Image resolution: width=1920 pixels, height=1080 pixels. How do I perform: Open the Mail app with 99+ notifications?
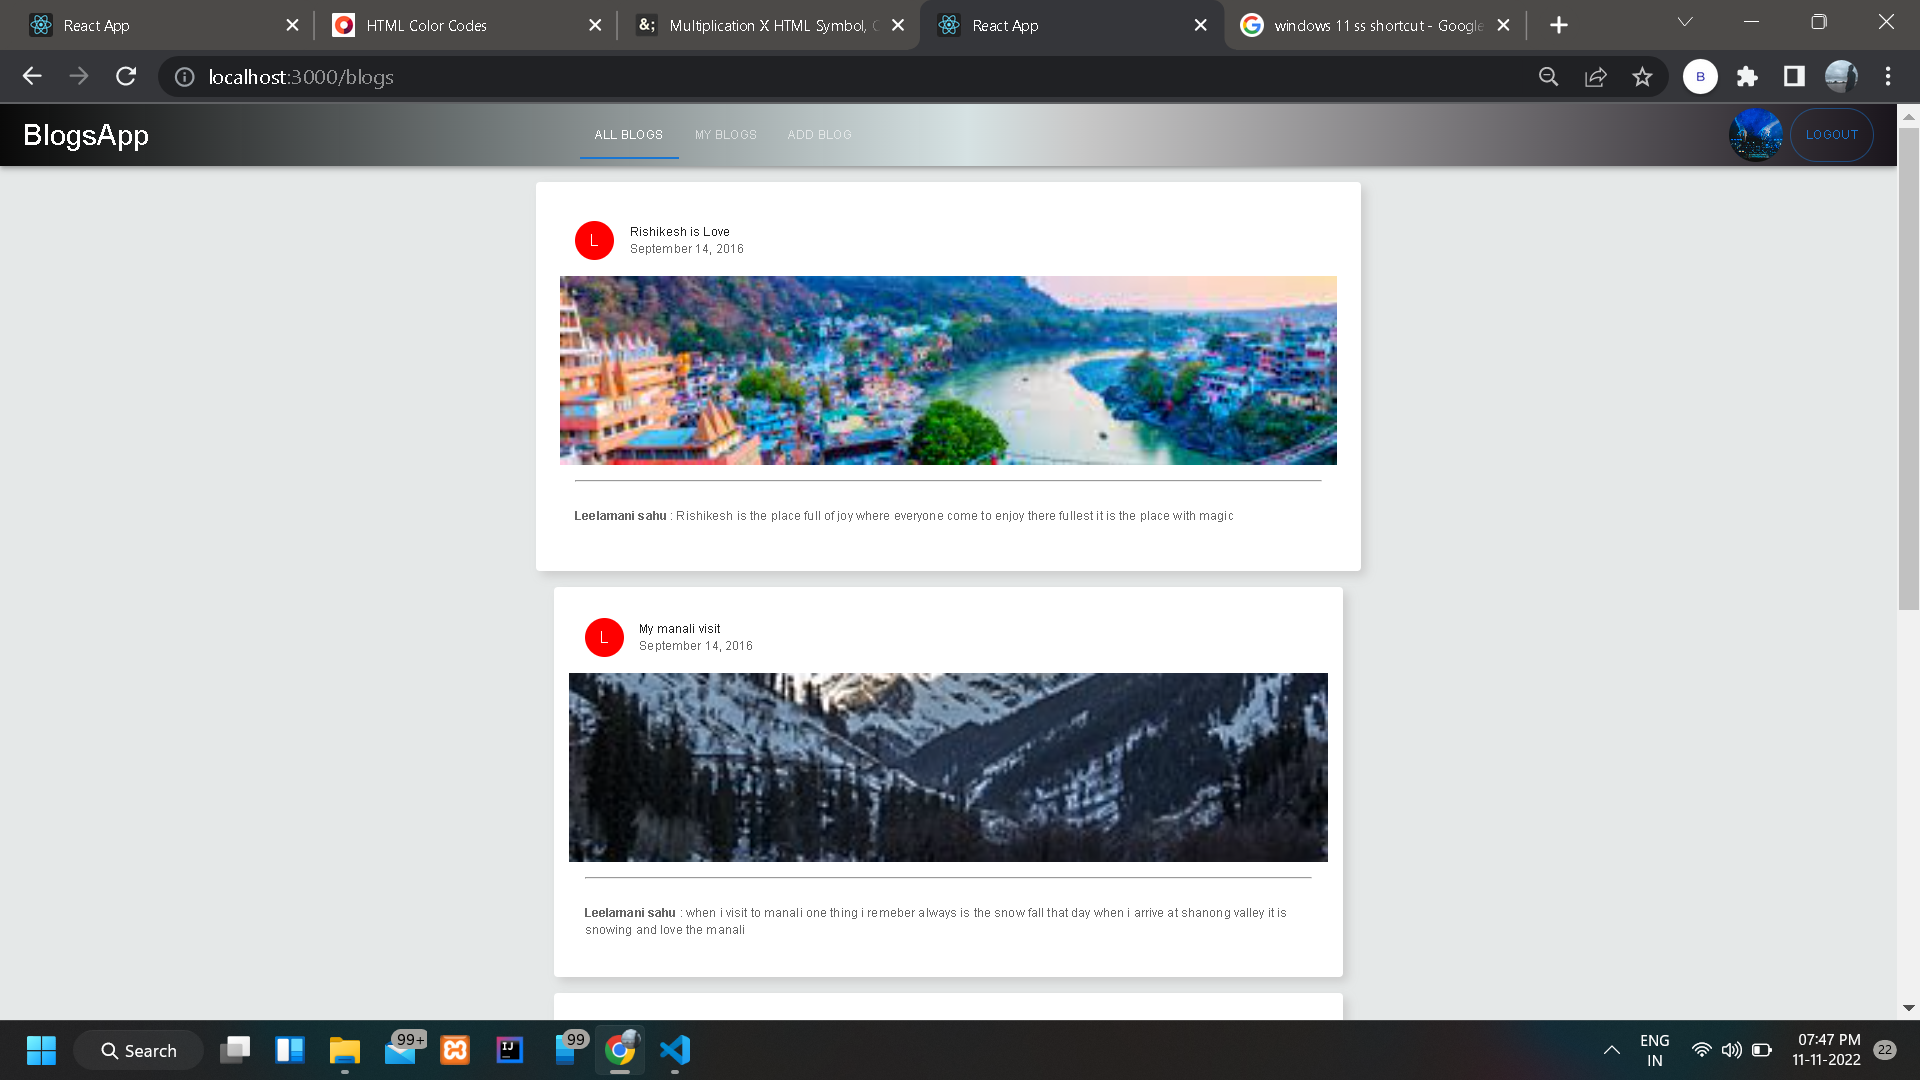point(399,1050)
